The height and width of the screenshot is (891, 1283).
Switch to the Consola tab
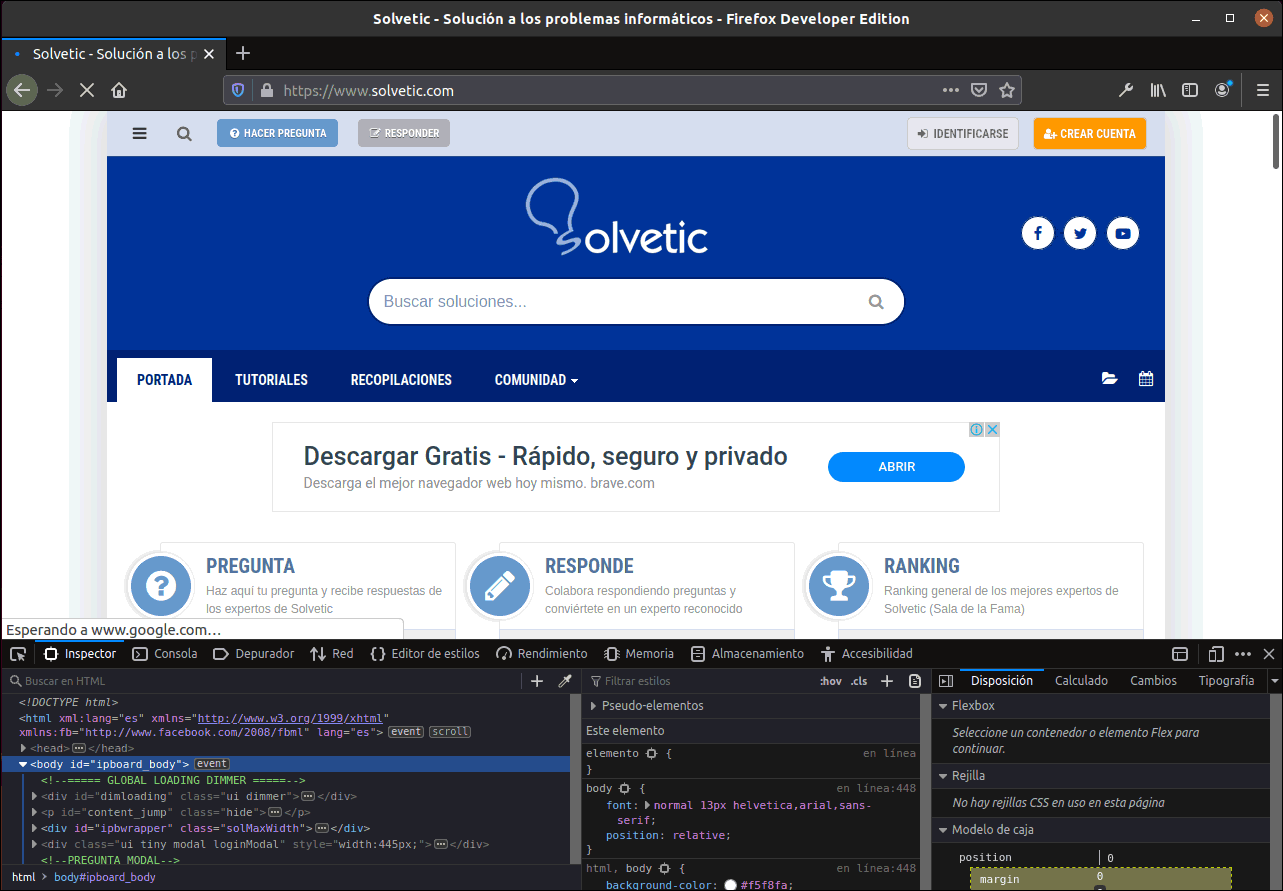tap(165, 654)
